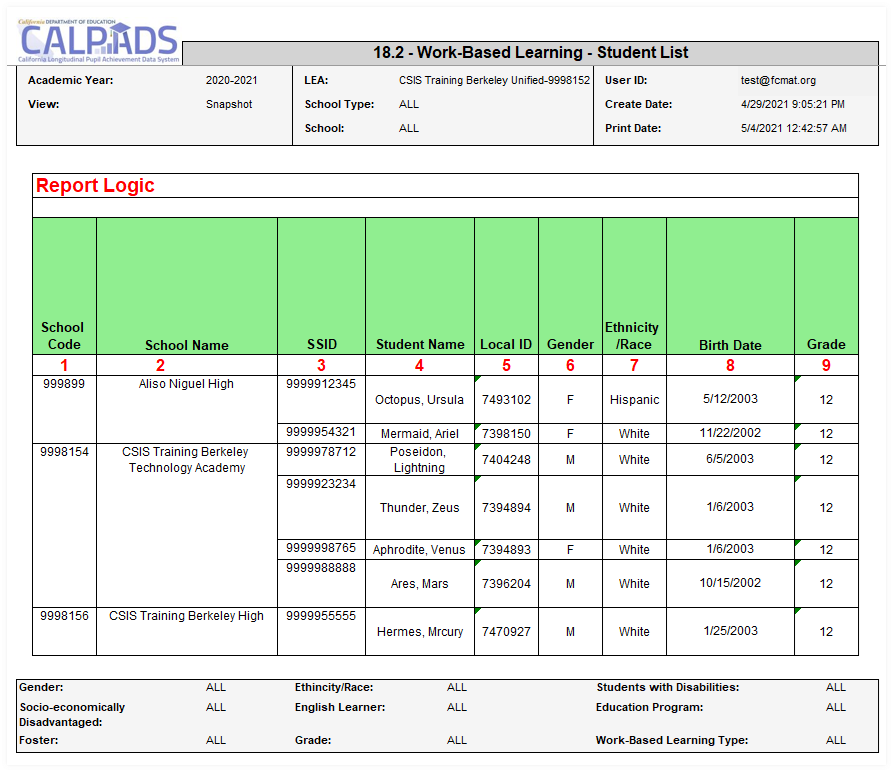Click the Student Name column header
This screenshot has height=772, width=893.
420,344
